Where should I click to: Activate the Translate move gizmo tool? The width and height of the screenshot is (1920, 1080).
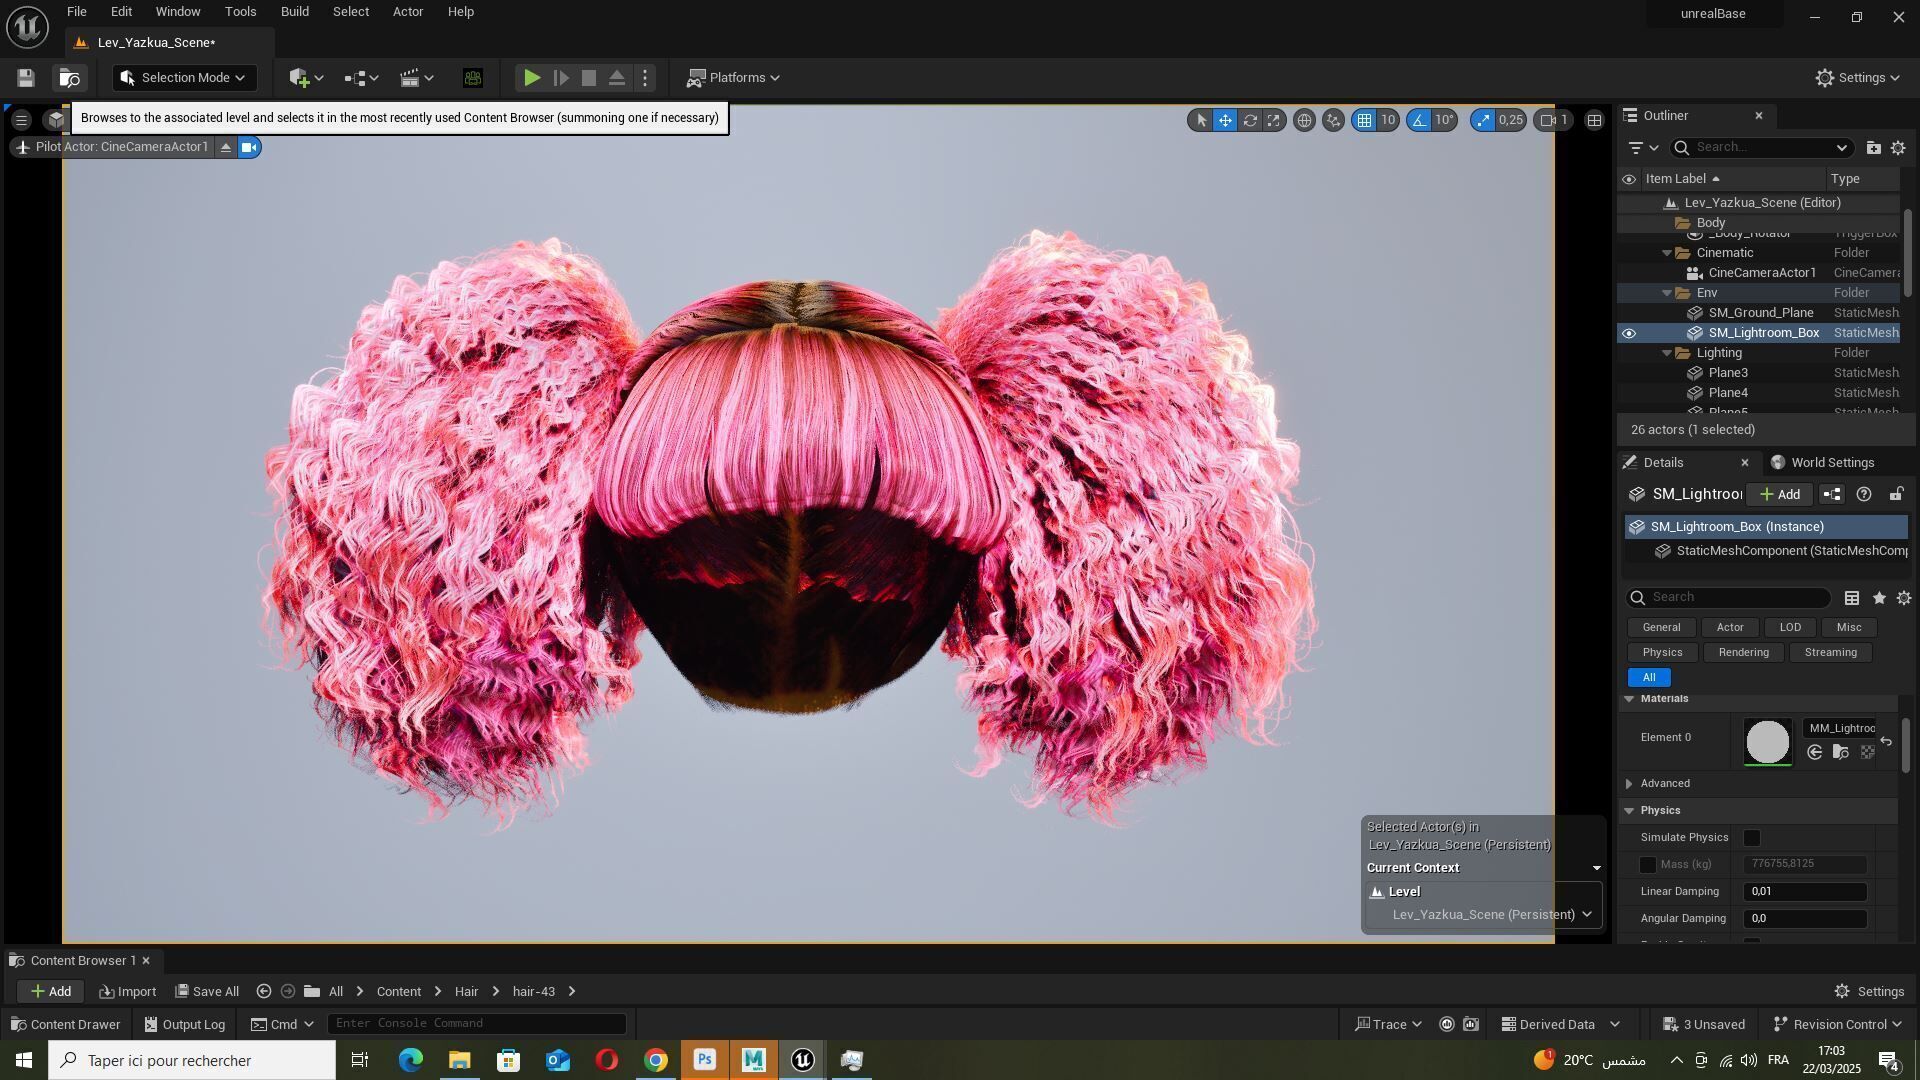[1225, 120]
